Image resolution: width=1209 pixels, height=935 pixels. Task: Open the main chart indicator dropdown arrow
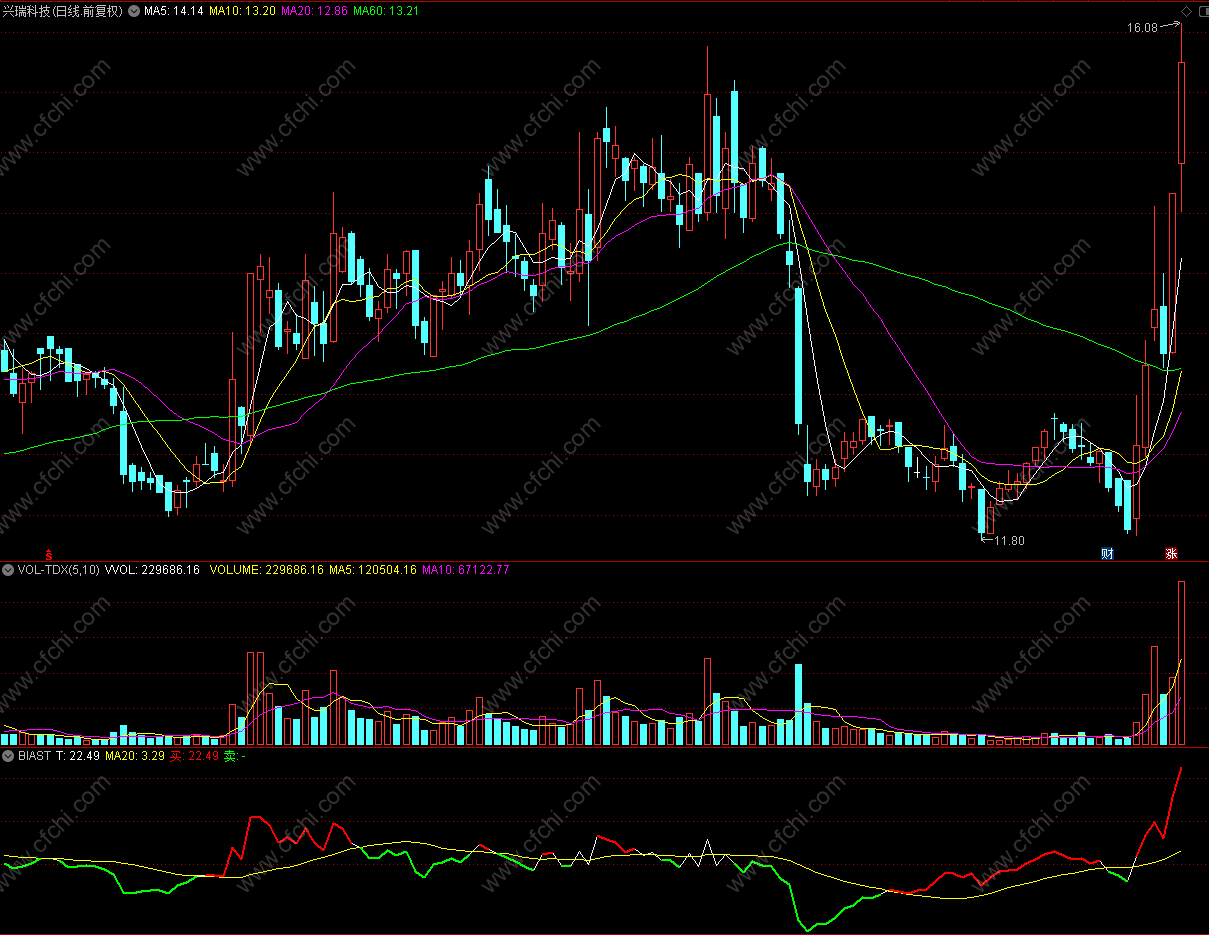[135, 11]
